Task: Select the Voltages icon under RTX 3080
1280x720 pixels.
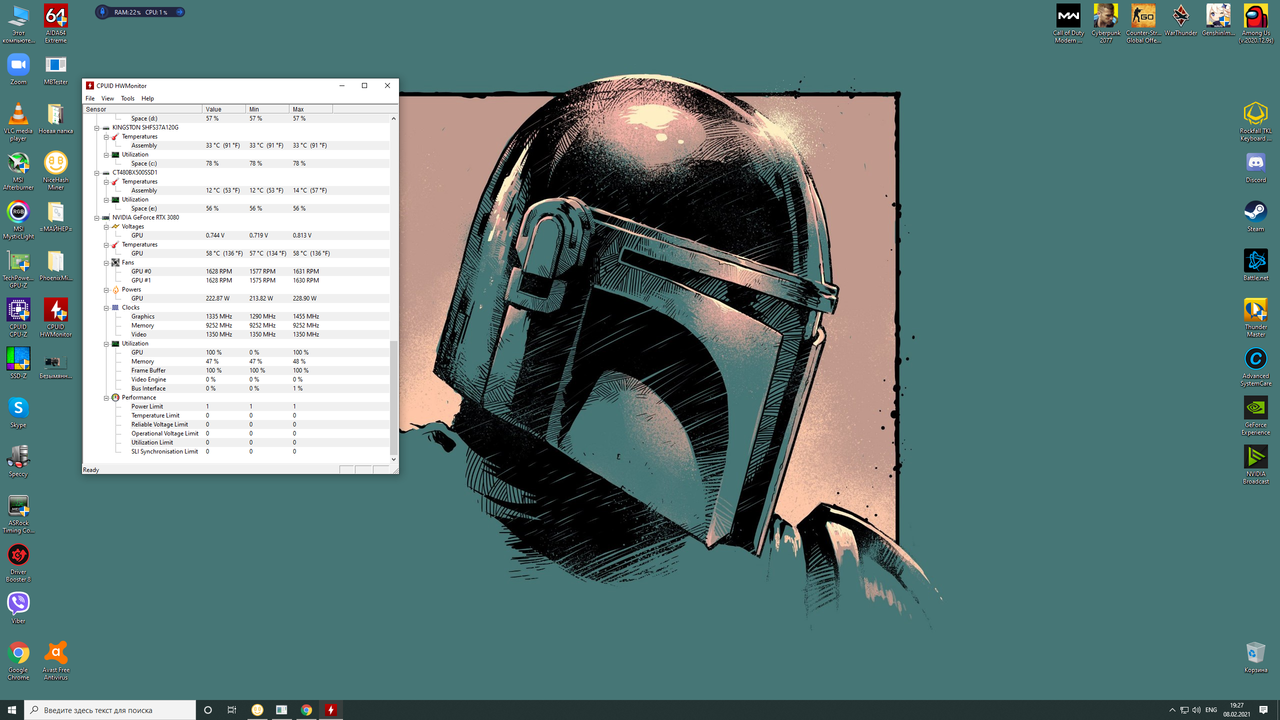Action: 115,227
